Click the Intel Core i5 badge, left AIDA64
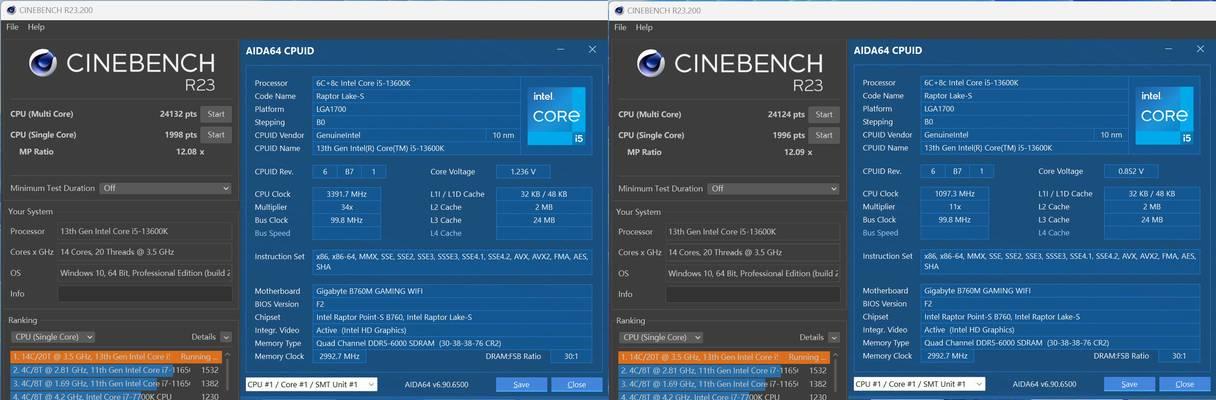The height and width of the screenshot is (400, 1216). (x=557, y=117)
